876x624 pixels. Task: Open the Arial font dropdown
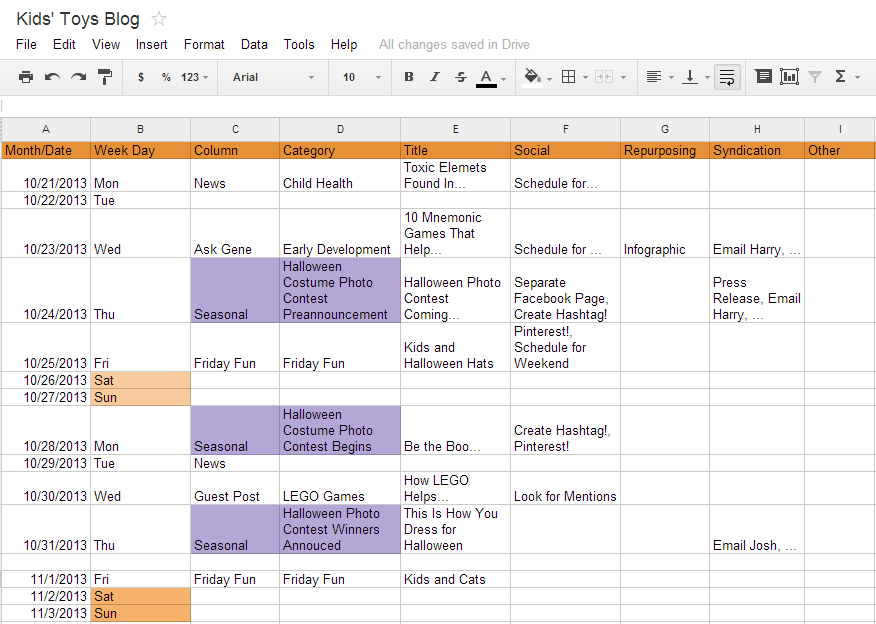(x=273, y=77)
